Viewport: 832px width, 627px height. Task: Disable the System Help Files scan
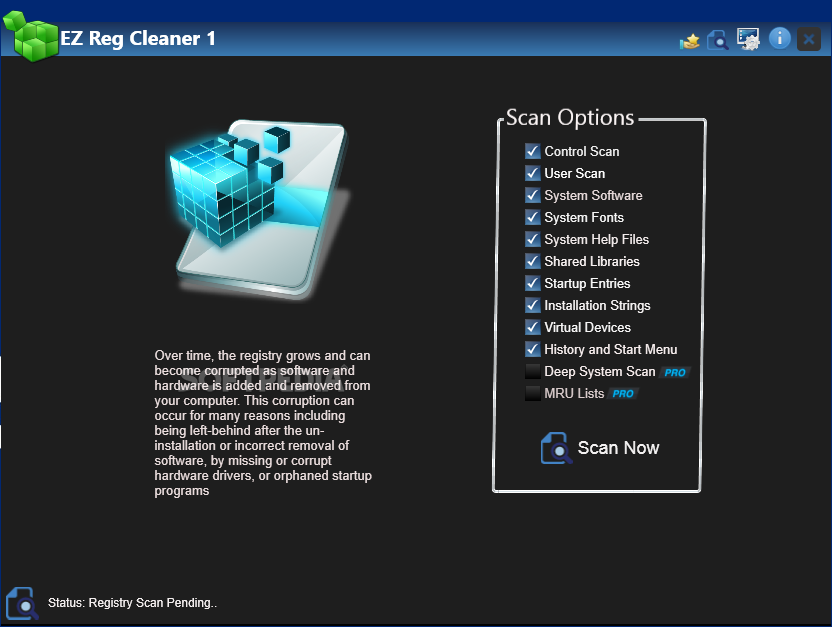coord(533,239)
